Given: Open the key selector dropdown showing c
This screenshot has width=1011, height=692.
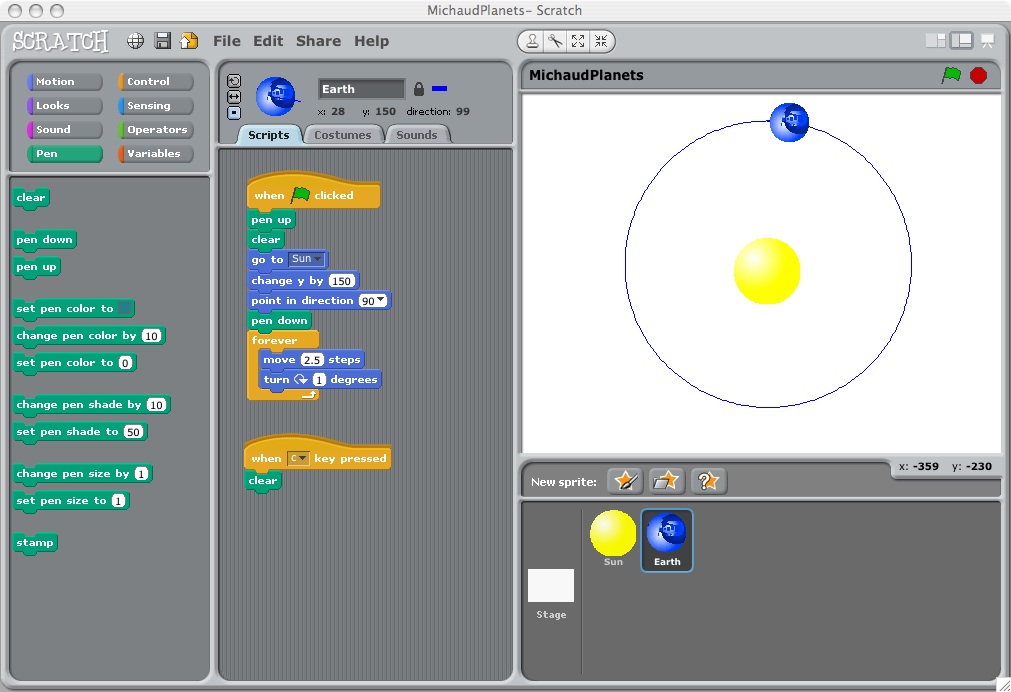Looking at the screenshot, I should [299, 458].
